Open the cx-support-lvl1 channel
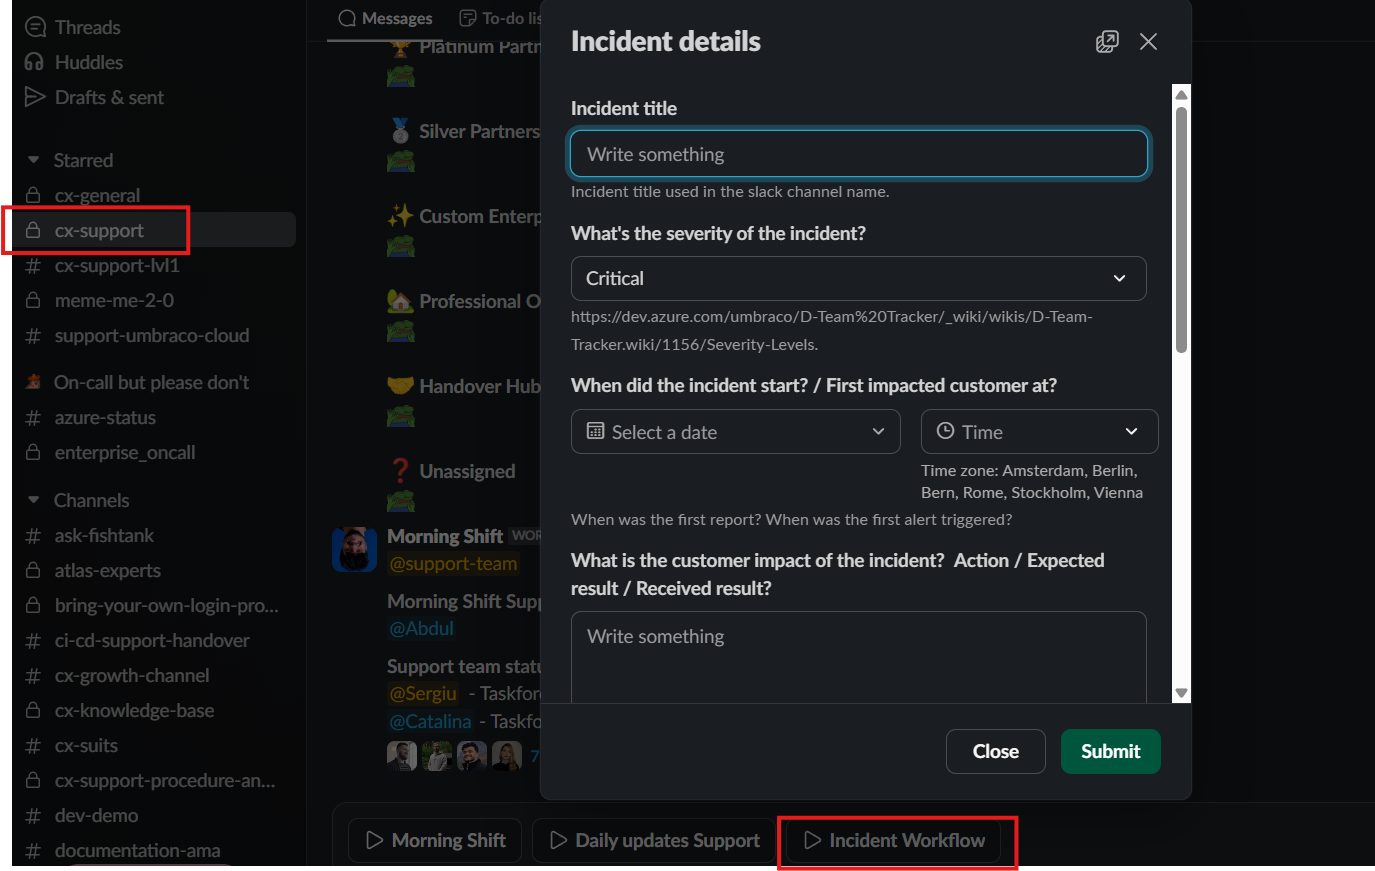1375x871 pixels. pos(116,266)
